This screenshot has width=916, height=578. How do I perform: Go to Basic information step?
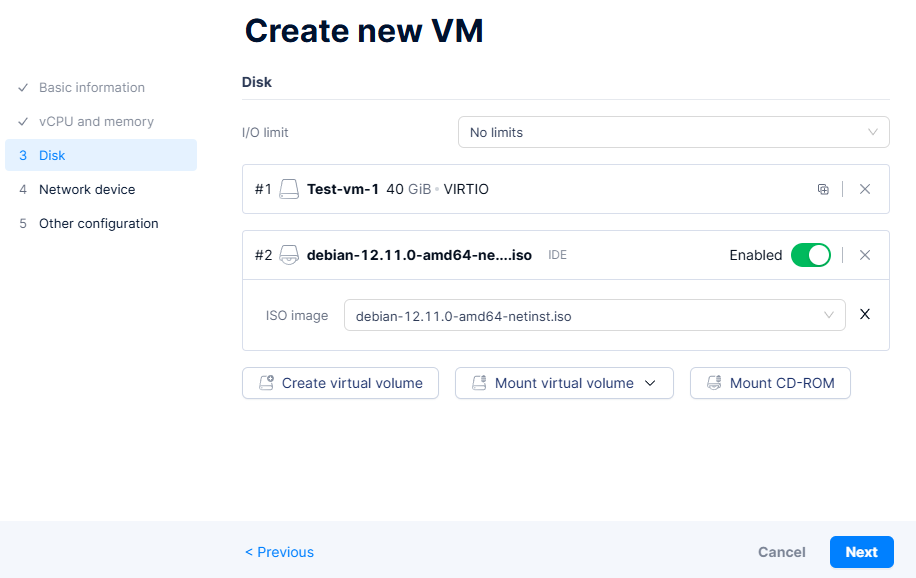click(92, 88)
